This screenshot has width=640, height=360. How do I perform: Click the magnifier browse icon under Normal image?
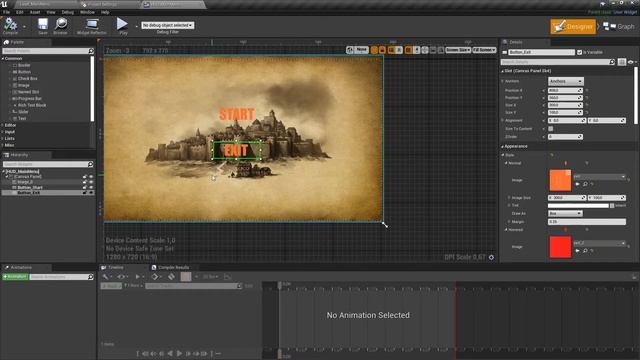coord(585,184)
